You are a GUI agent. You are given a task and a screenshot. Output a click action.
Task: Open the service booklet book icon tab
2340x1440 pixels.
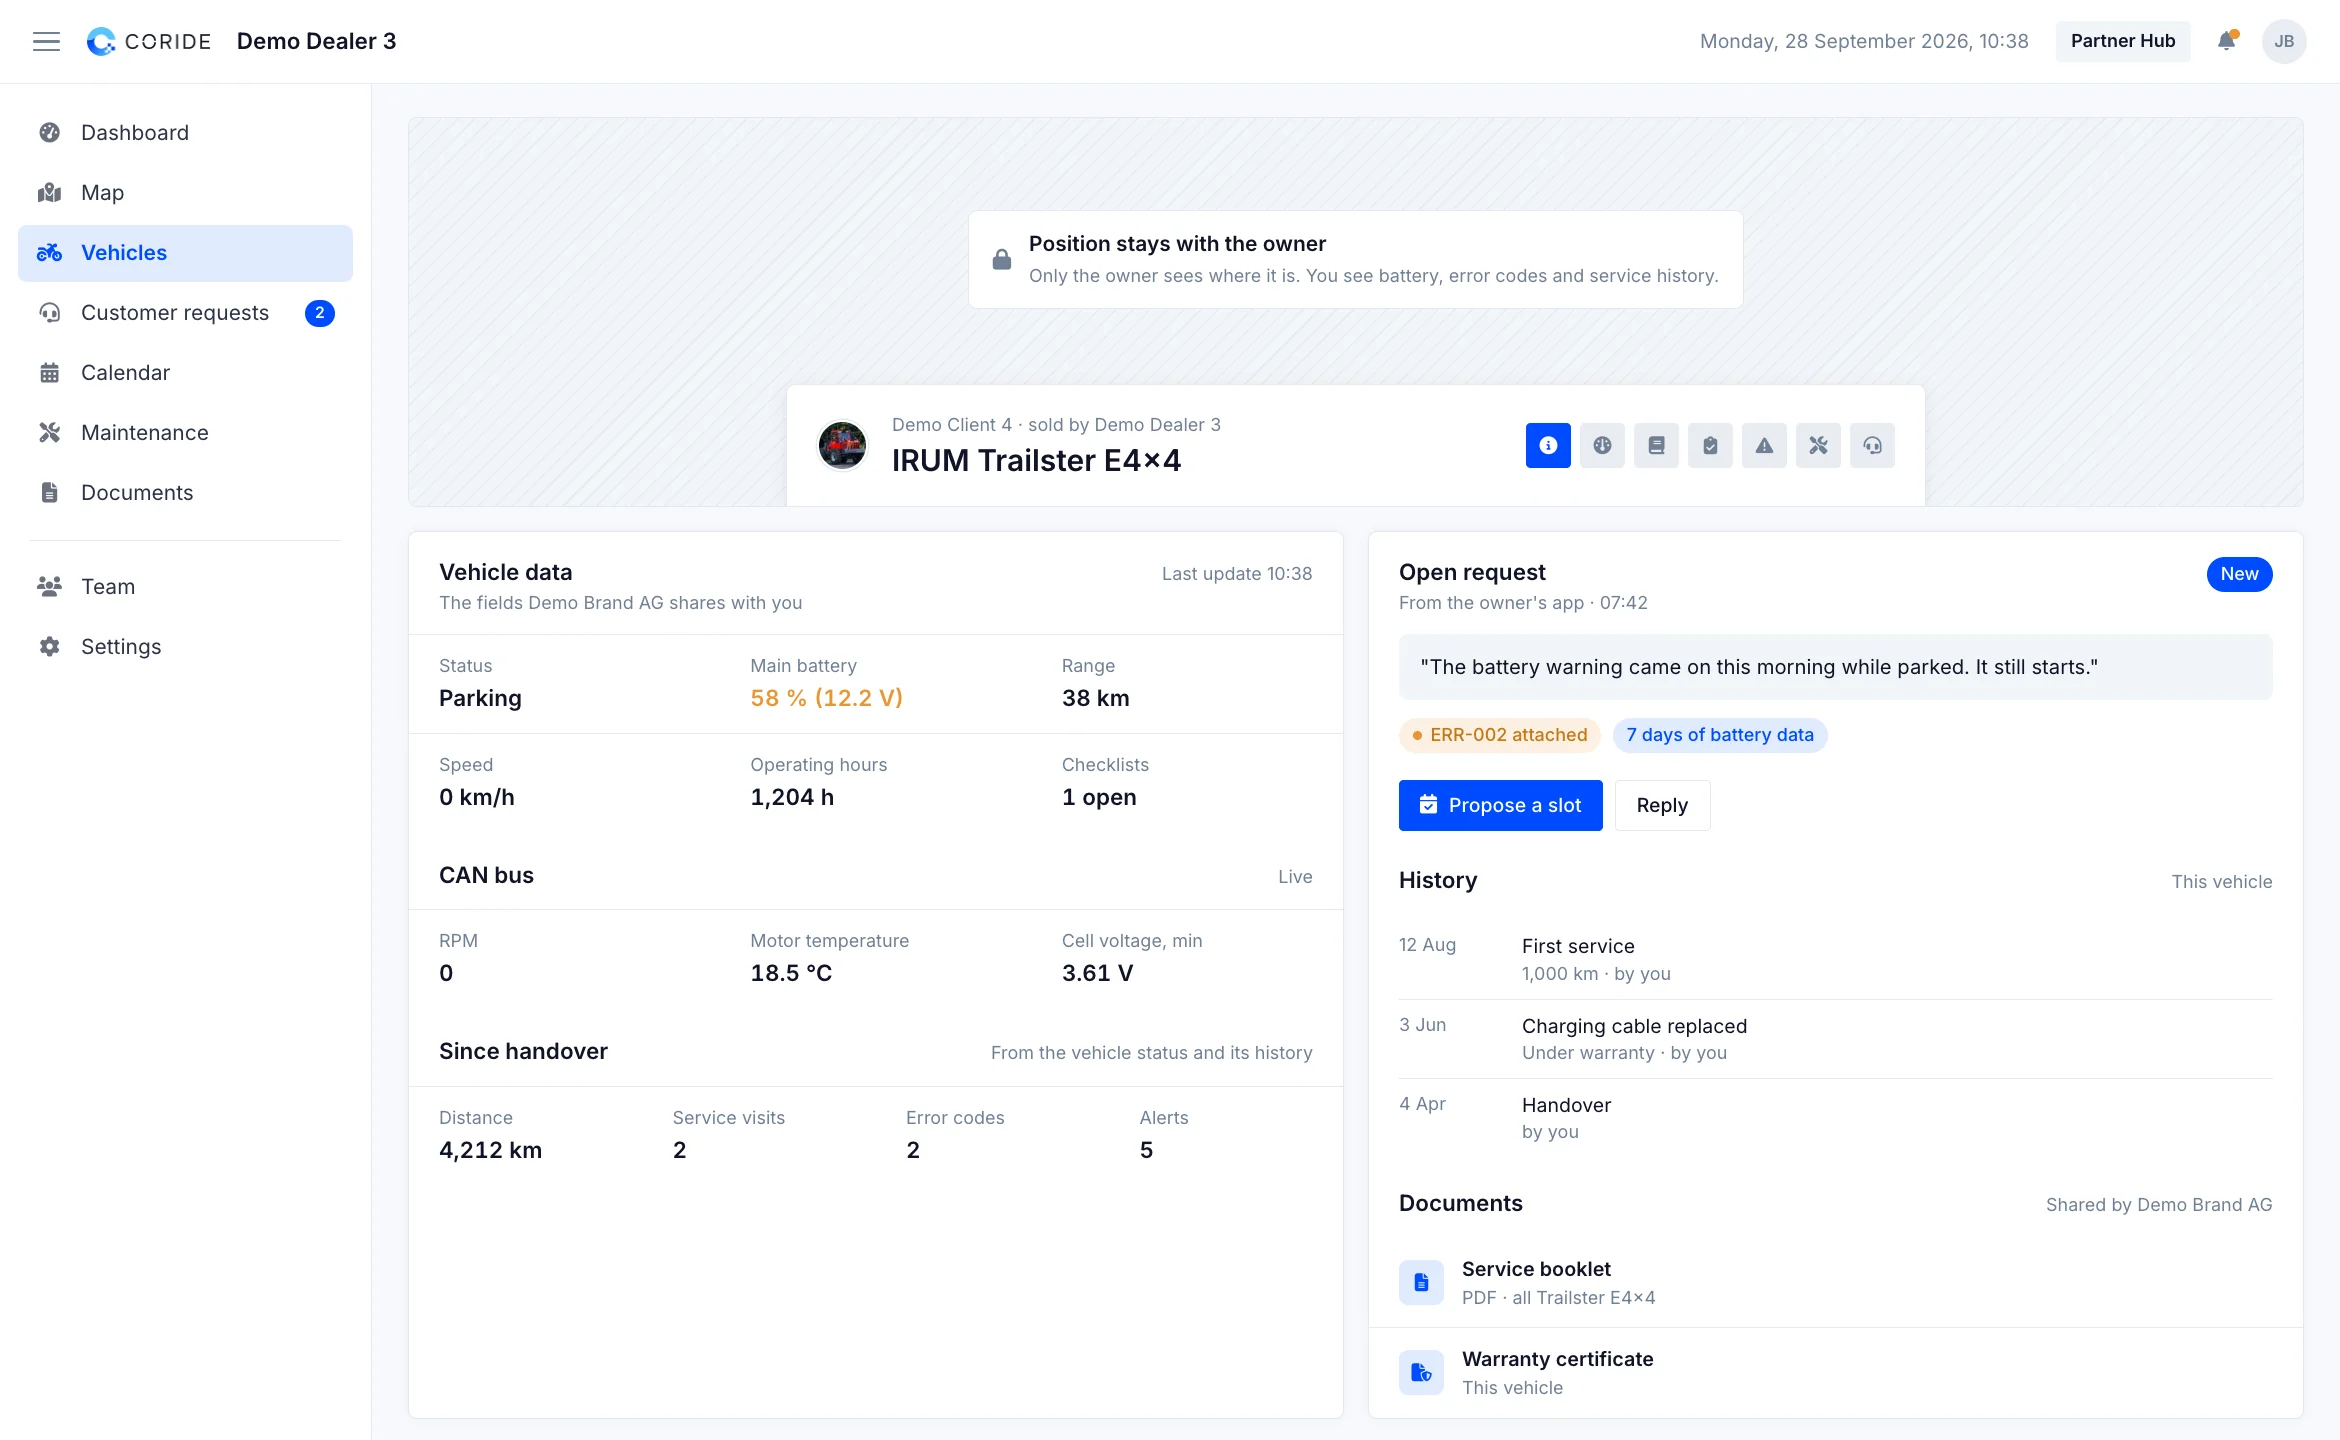(x=1656, y=445)
